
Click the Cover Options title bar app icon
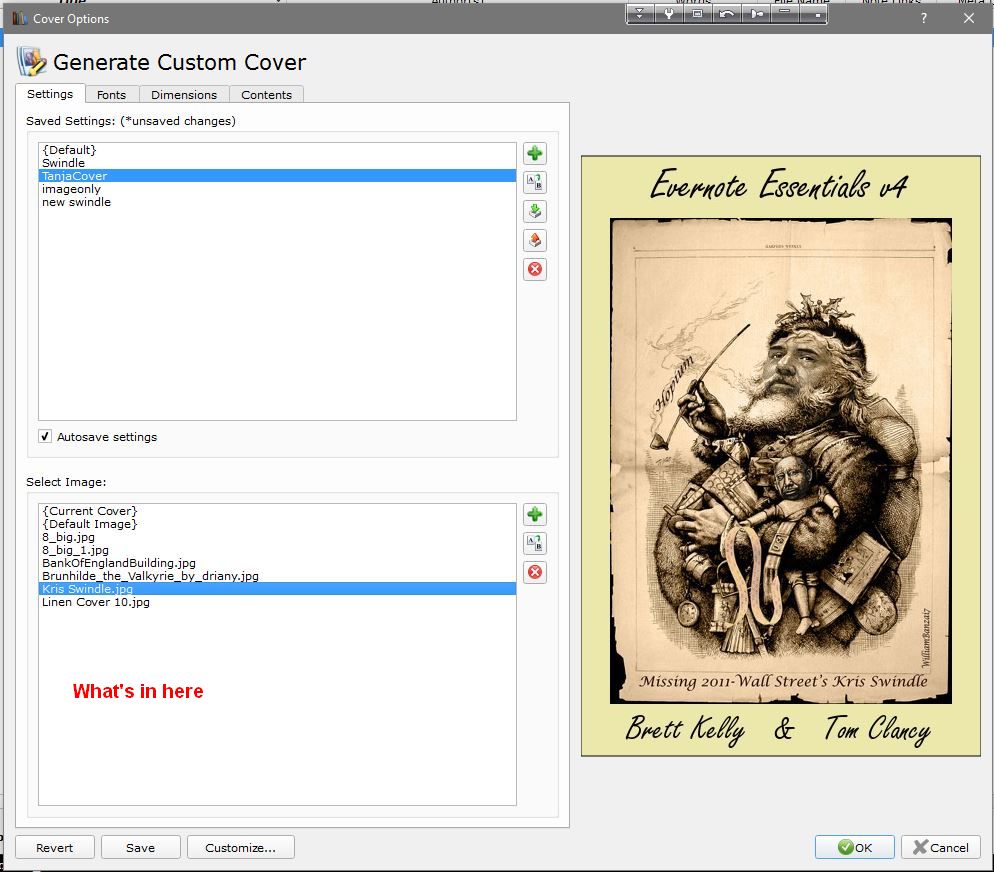(19, 18)
